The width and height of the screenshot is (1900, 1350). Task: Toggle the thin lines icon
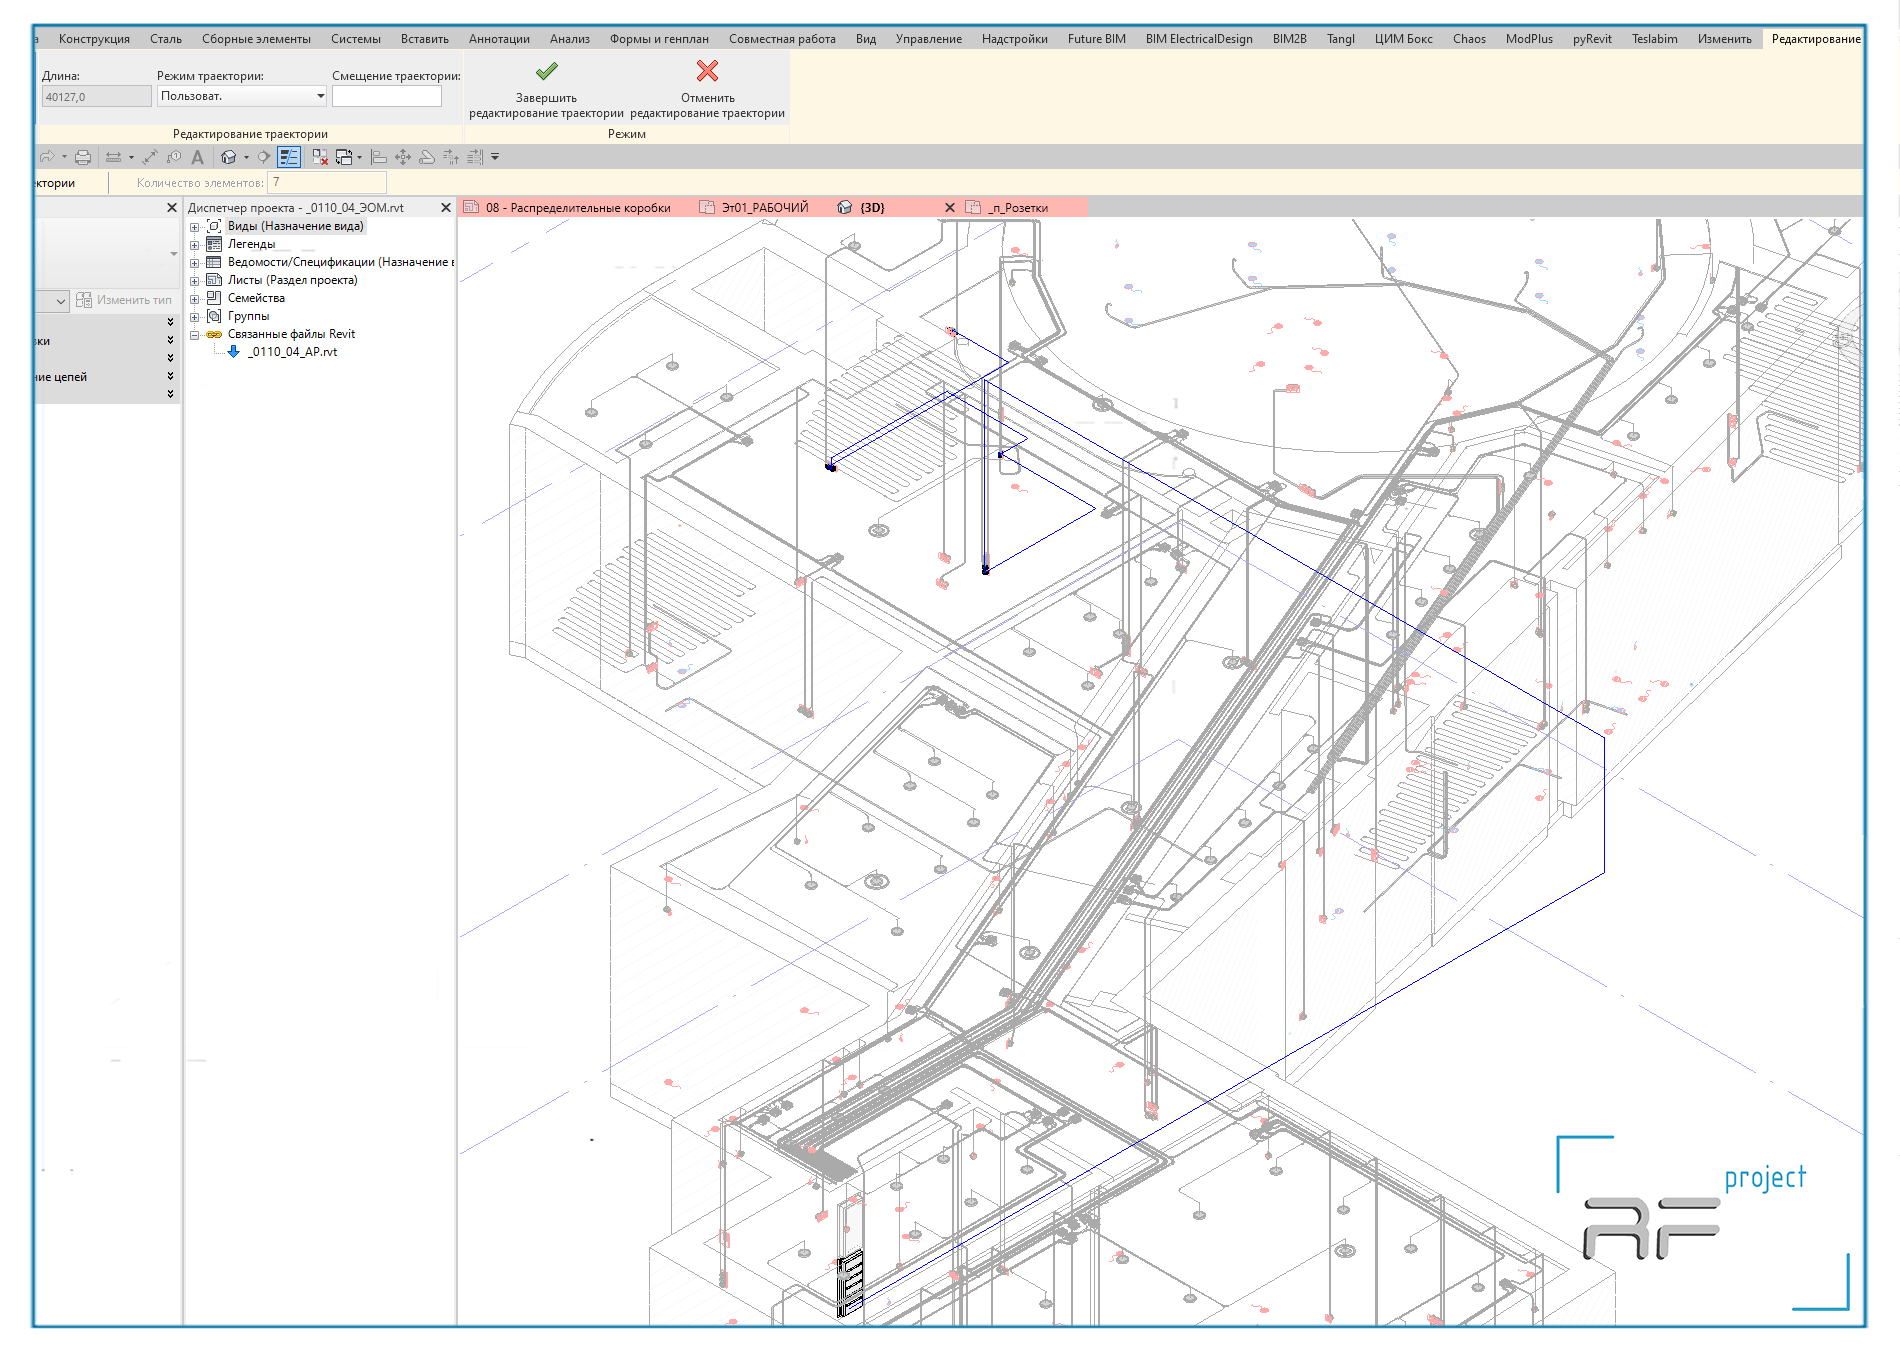pos(289,157)
